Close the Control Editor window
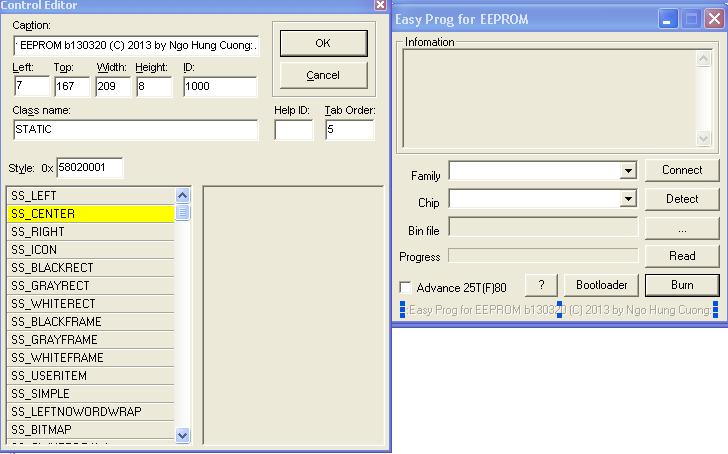Viewport: 728px width, 454px height. [x=380, y=5]
